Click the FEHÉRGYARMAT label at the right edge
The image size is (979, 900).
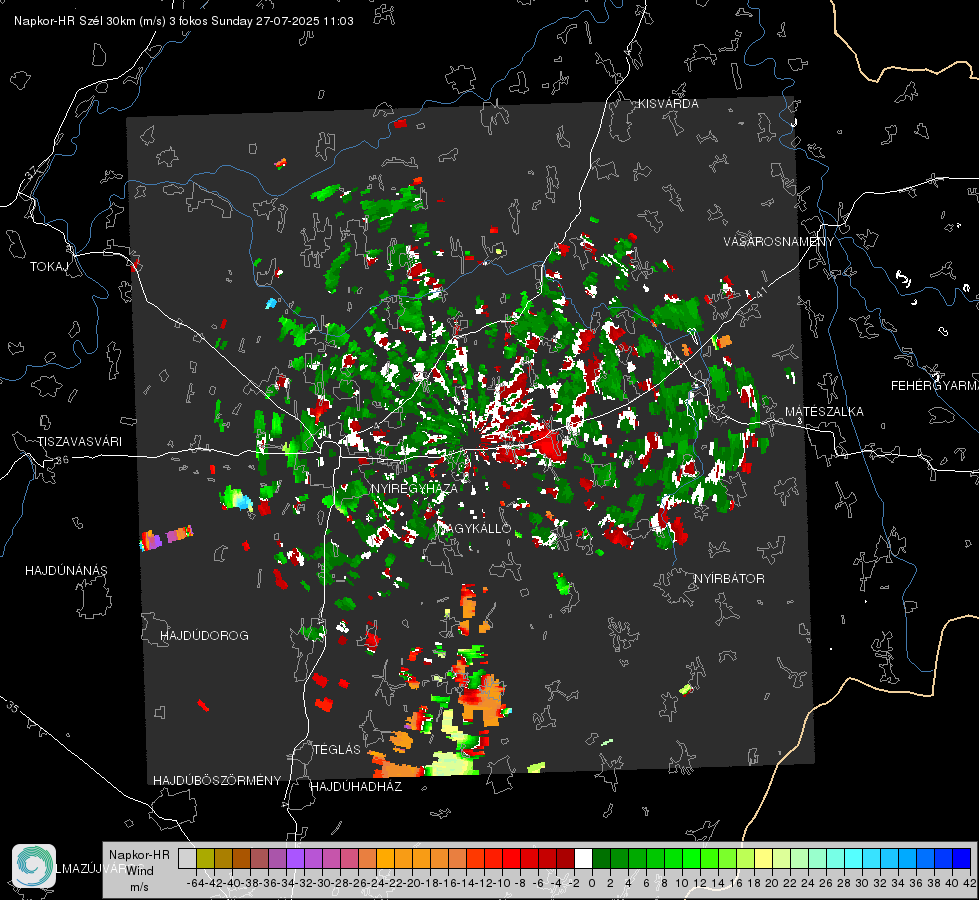[x=934, y=386]
